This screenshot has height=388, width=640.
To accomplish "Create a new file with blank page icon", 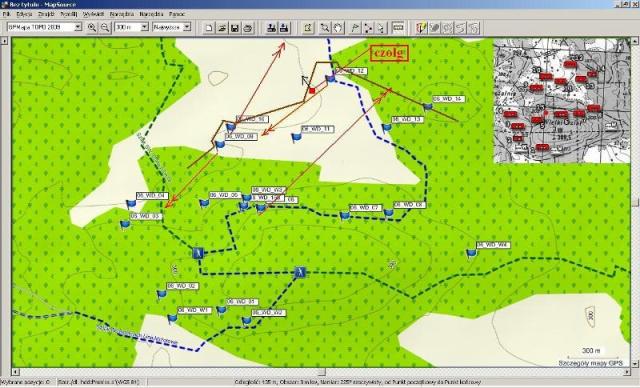I will click(x=209, y=28).
